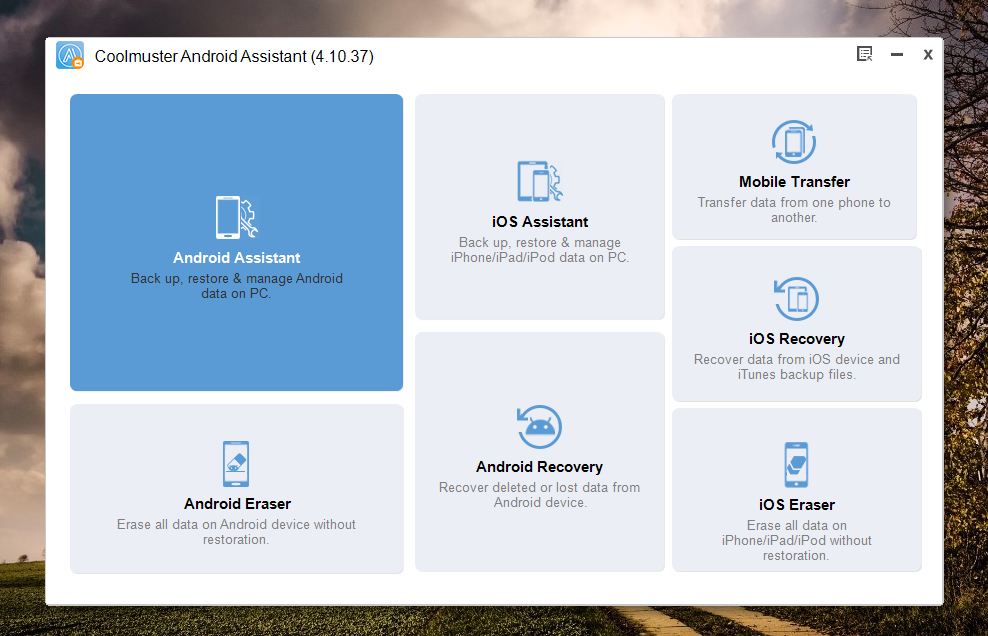Minimize the Coolmuster window
The height and width of the screenshot is (636, 988).
click(897, 55)
